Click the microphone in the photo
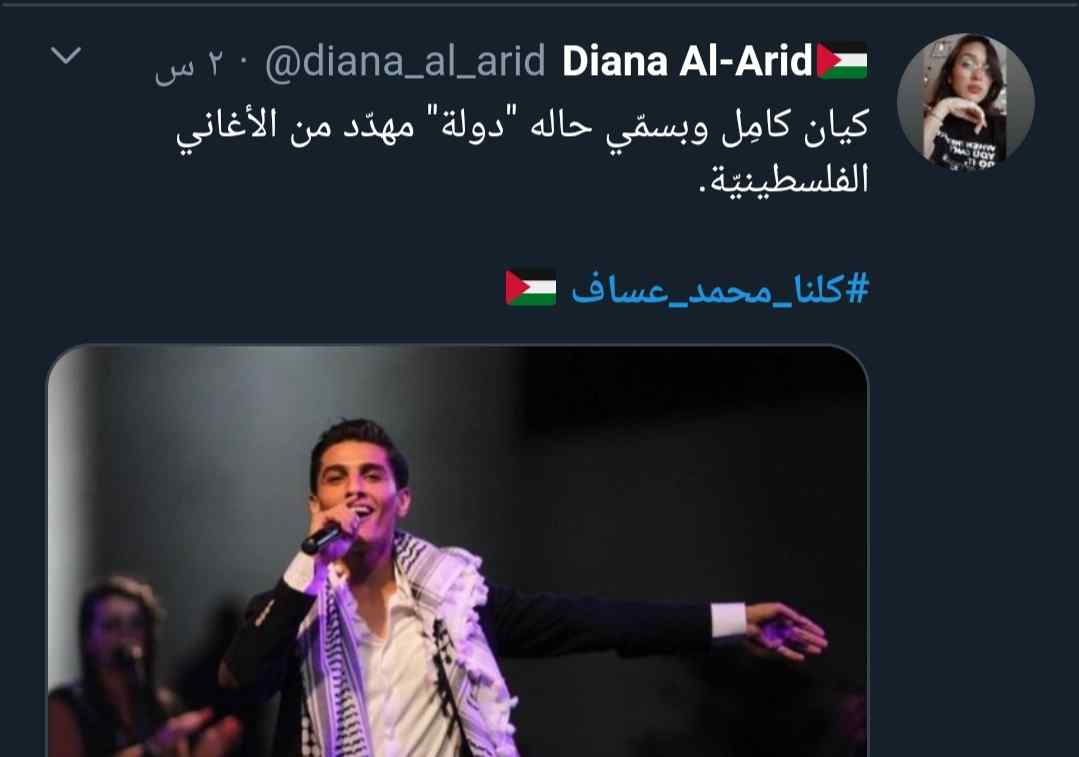 coord(323,537)
